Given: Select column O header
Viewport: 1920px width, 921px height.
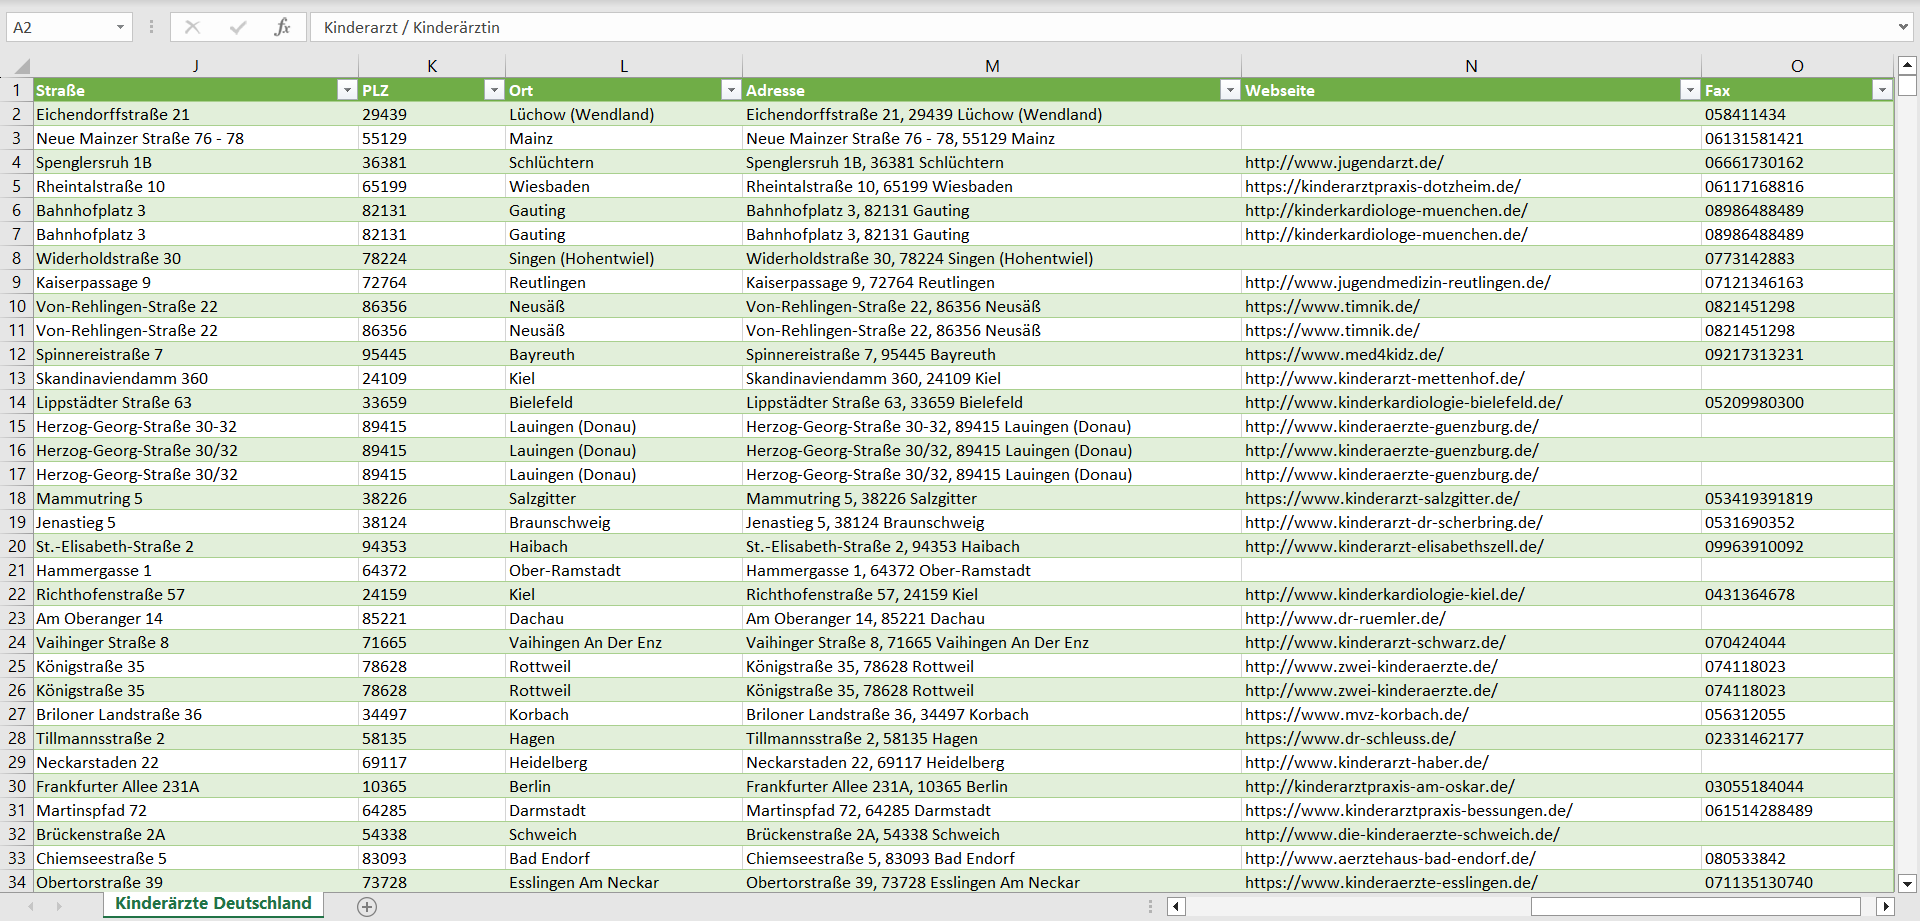Looking at the screenshot, I should coord(1797,66).
